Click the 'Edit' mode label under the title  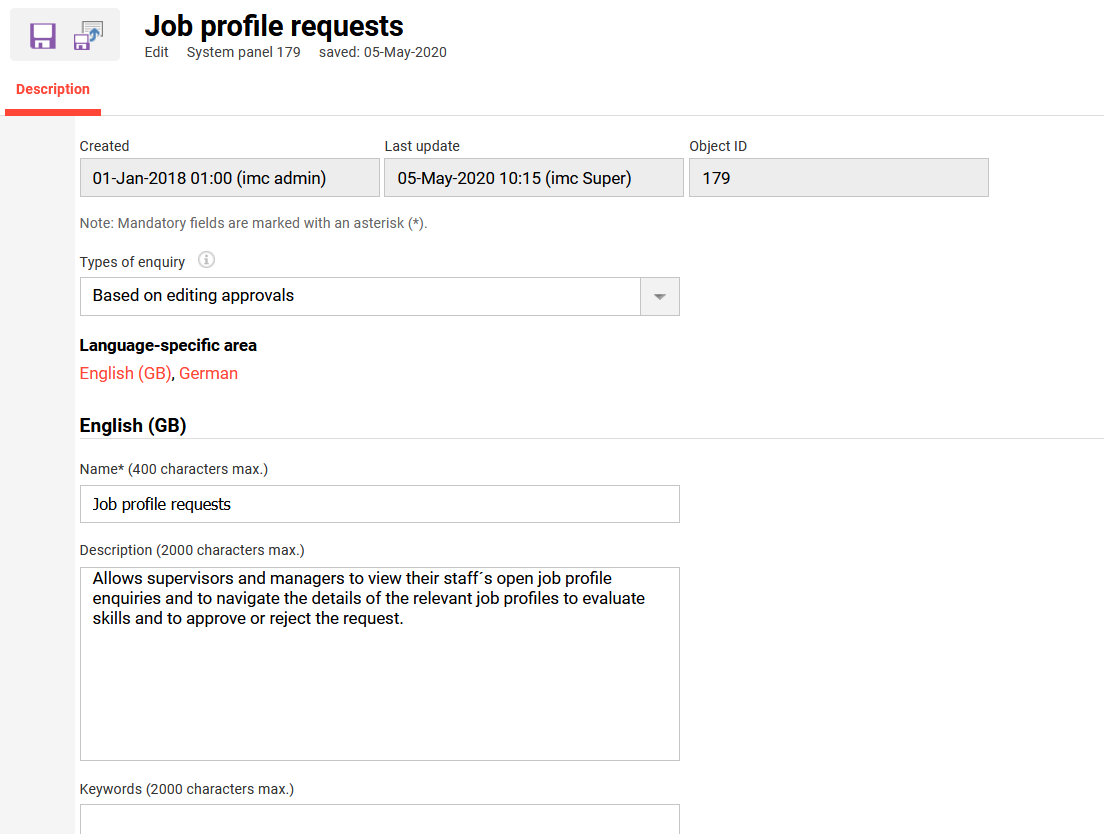click(156, 52)
